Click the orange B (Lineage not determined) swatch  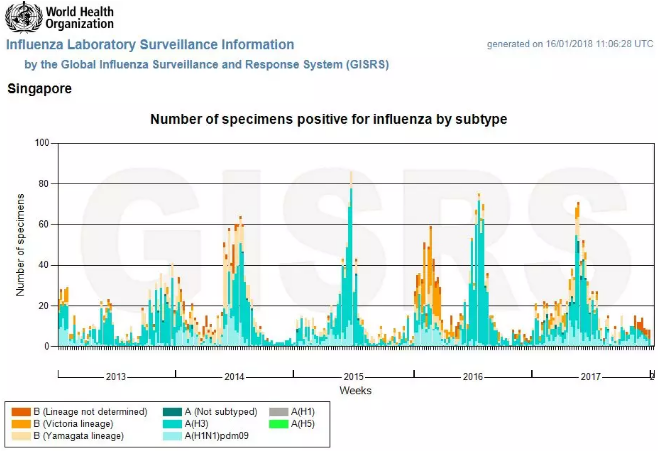tap(20, 412)
